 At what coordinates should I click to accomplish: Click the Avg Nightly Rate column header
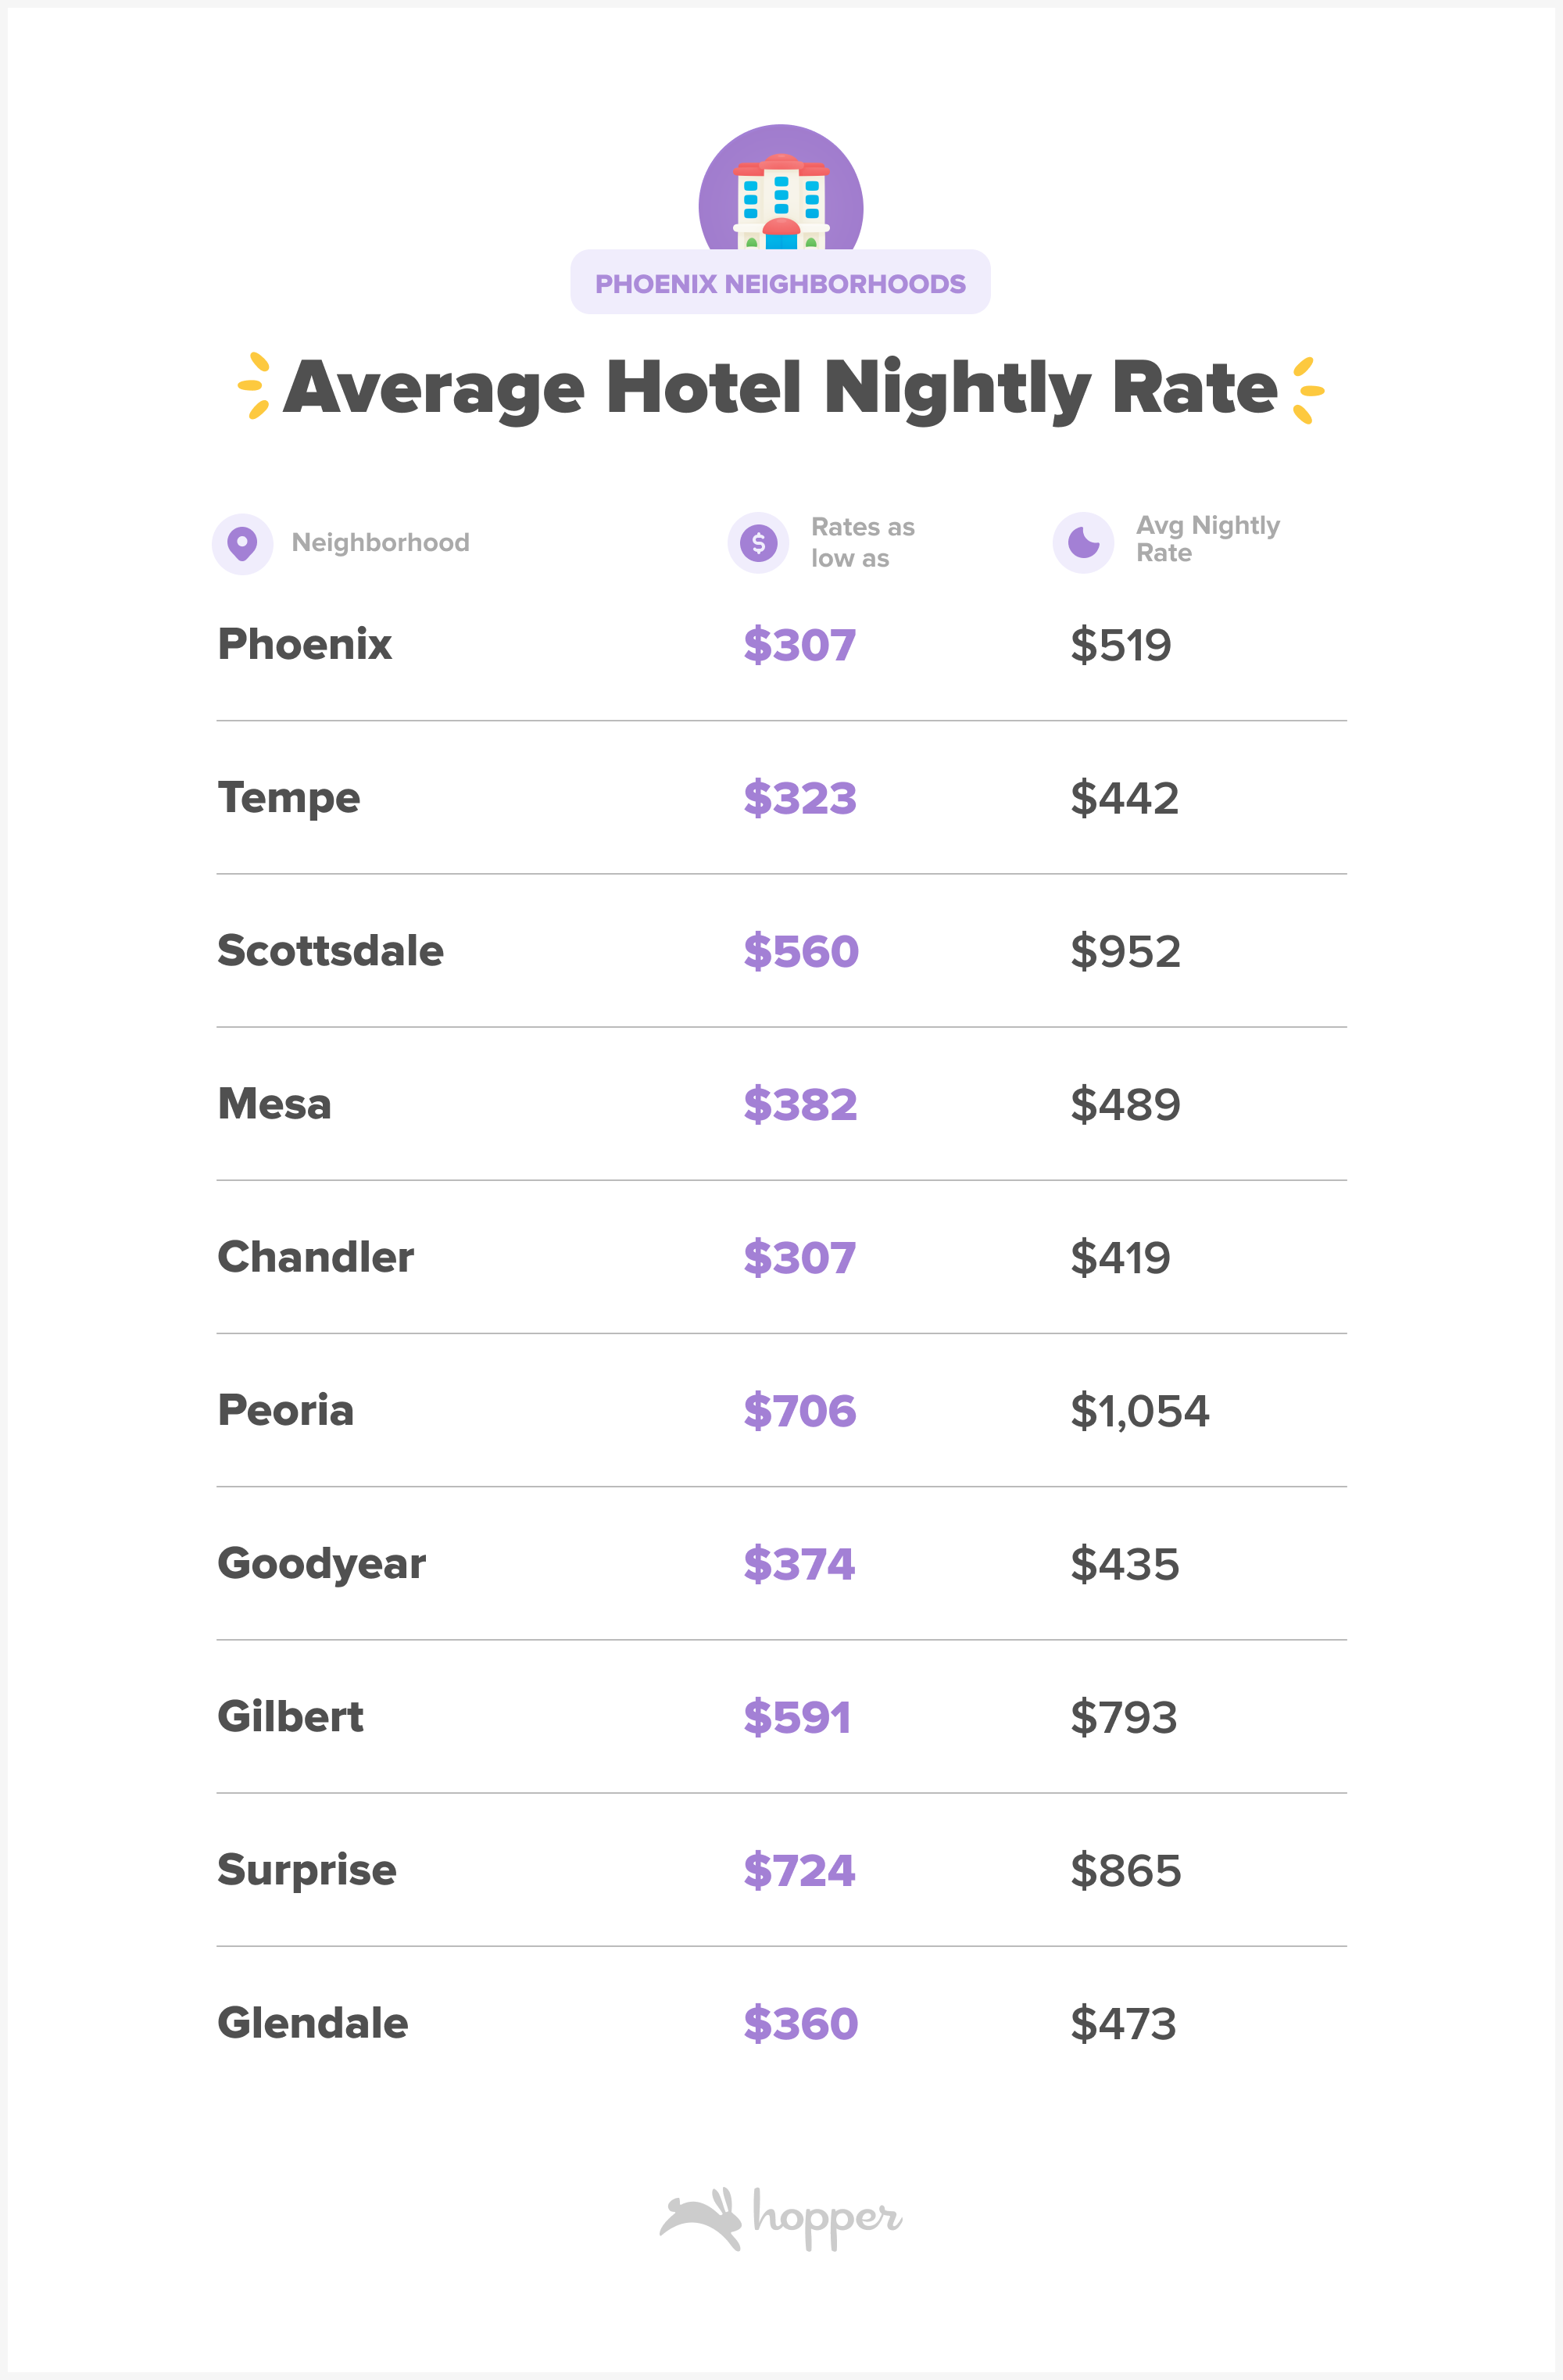1207,539
